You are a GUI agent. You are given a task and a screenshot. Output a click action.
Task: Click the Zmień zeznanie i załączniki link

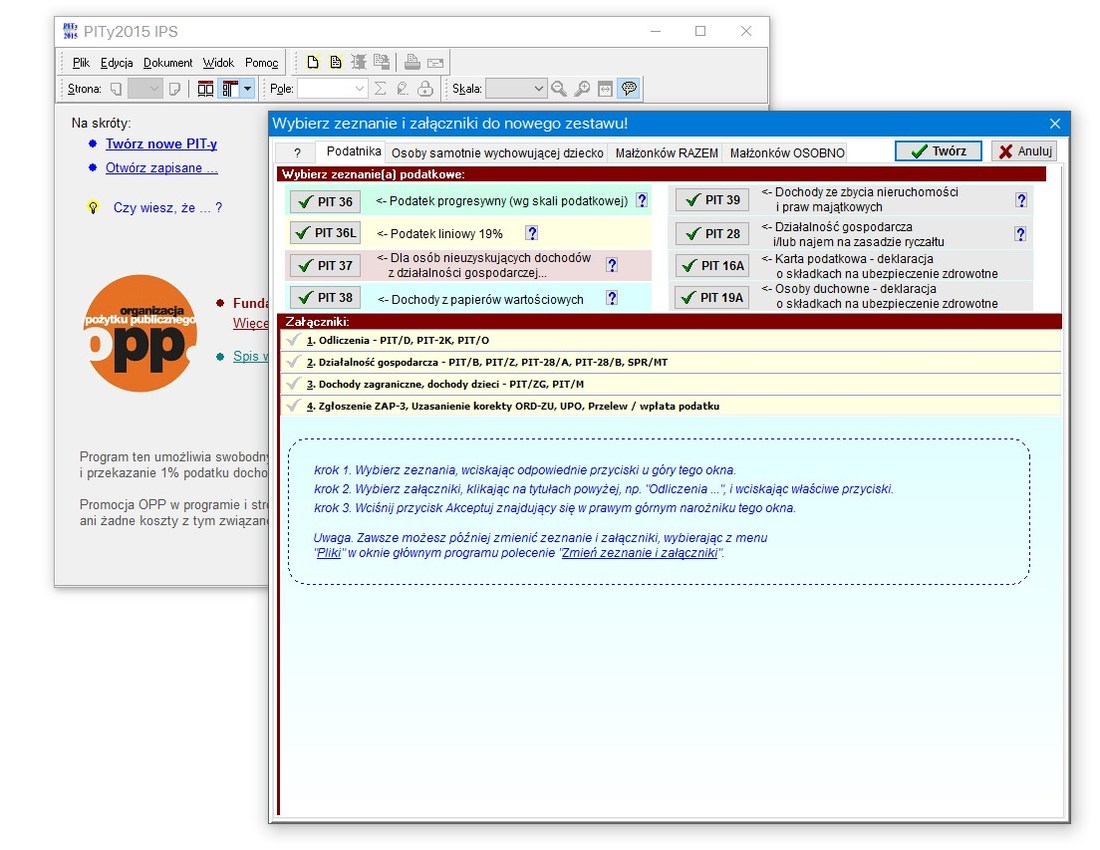(640, 553)
